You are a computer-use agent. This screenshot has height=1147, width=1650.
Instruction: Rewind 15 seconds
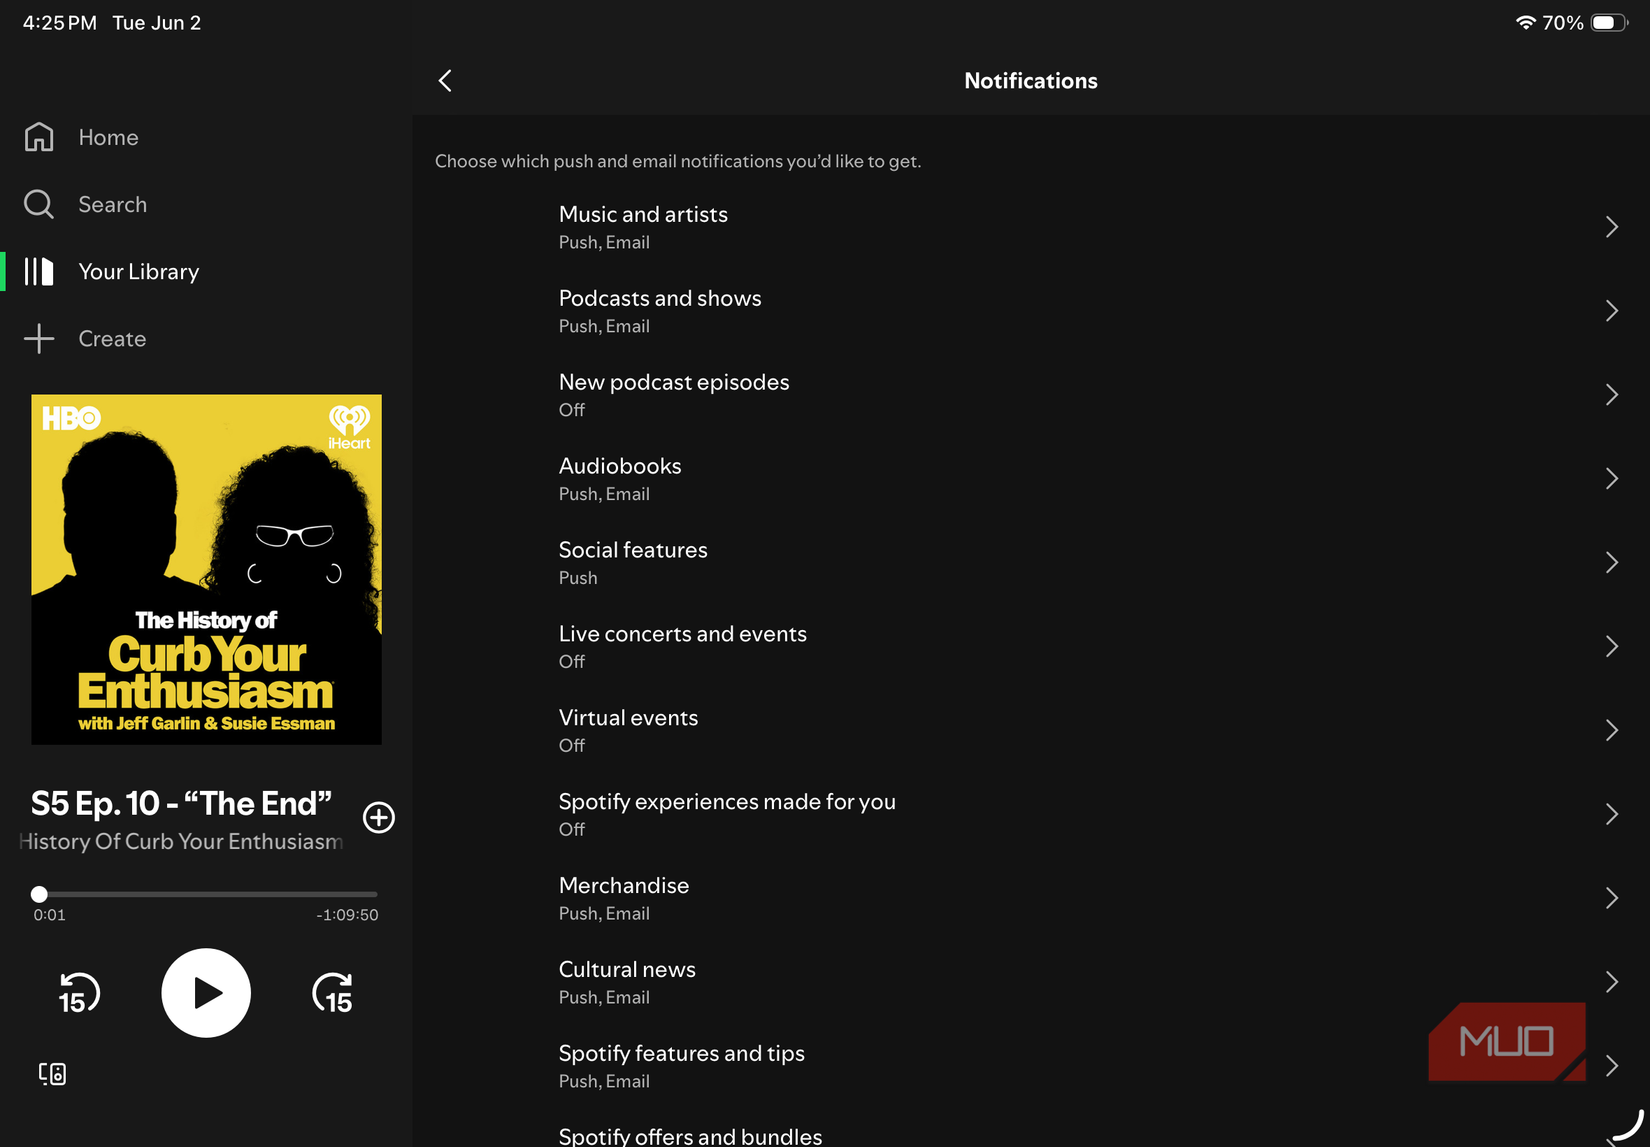(78, 993)
